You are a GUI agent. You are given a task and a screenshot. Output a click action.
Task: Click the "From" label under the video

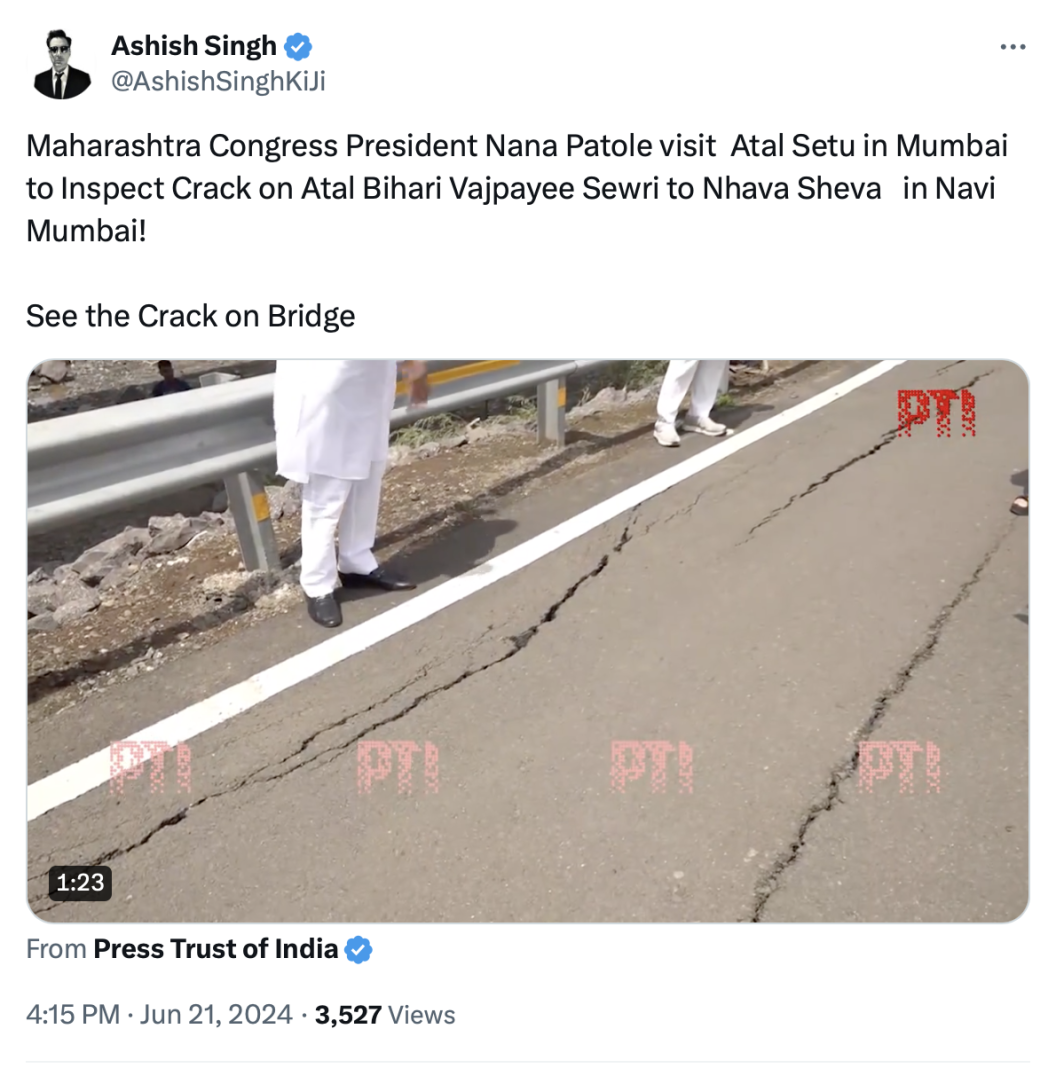click(x=56, y=949)
